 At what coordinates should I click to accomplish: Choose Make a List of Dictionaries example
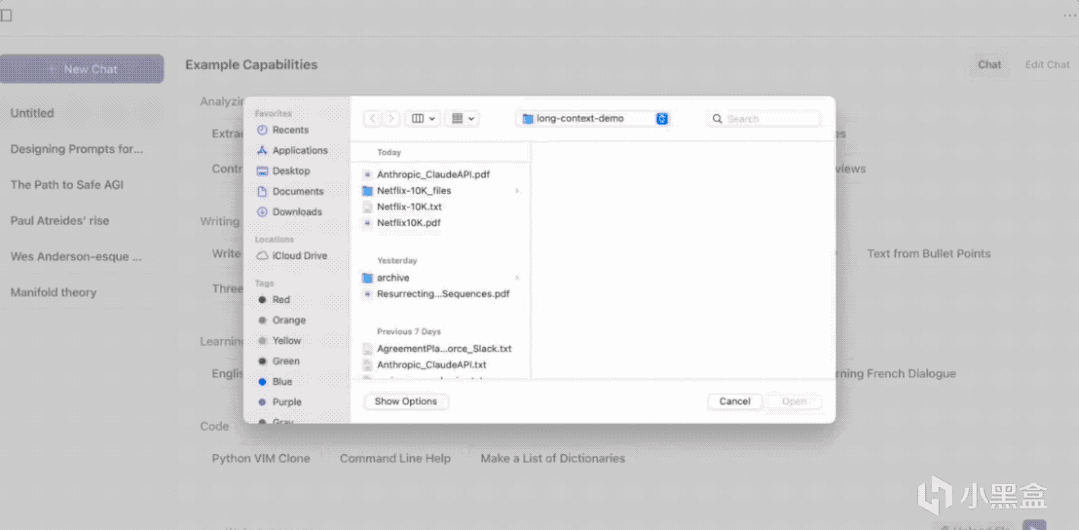coord(553,458)
